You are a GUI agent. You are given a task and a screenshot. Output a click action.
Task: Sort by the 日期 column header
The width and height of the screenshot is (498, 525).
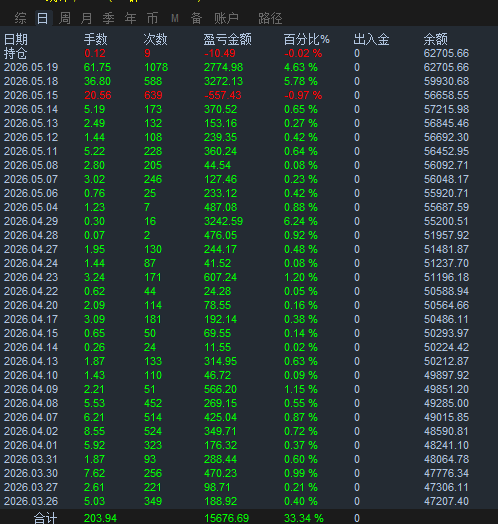click(x=16, y=40)
